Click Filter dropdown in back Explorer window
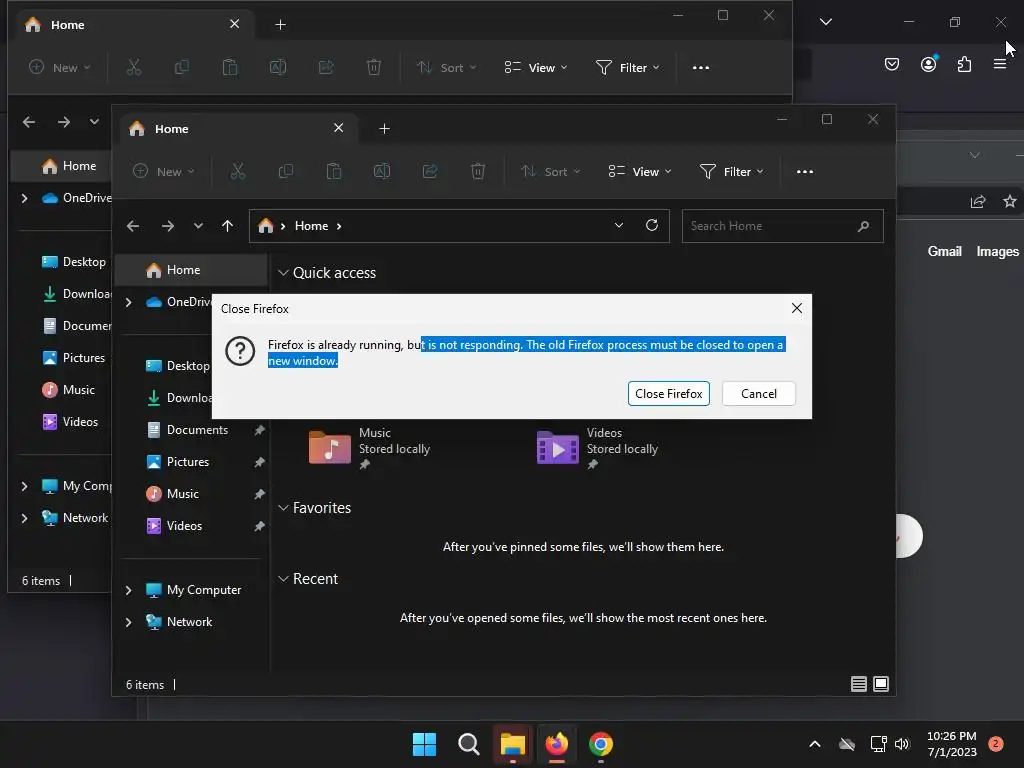This screenshot has height=768, width=1024. 628,67
